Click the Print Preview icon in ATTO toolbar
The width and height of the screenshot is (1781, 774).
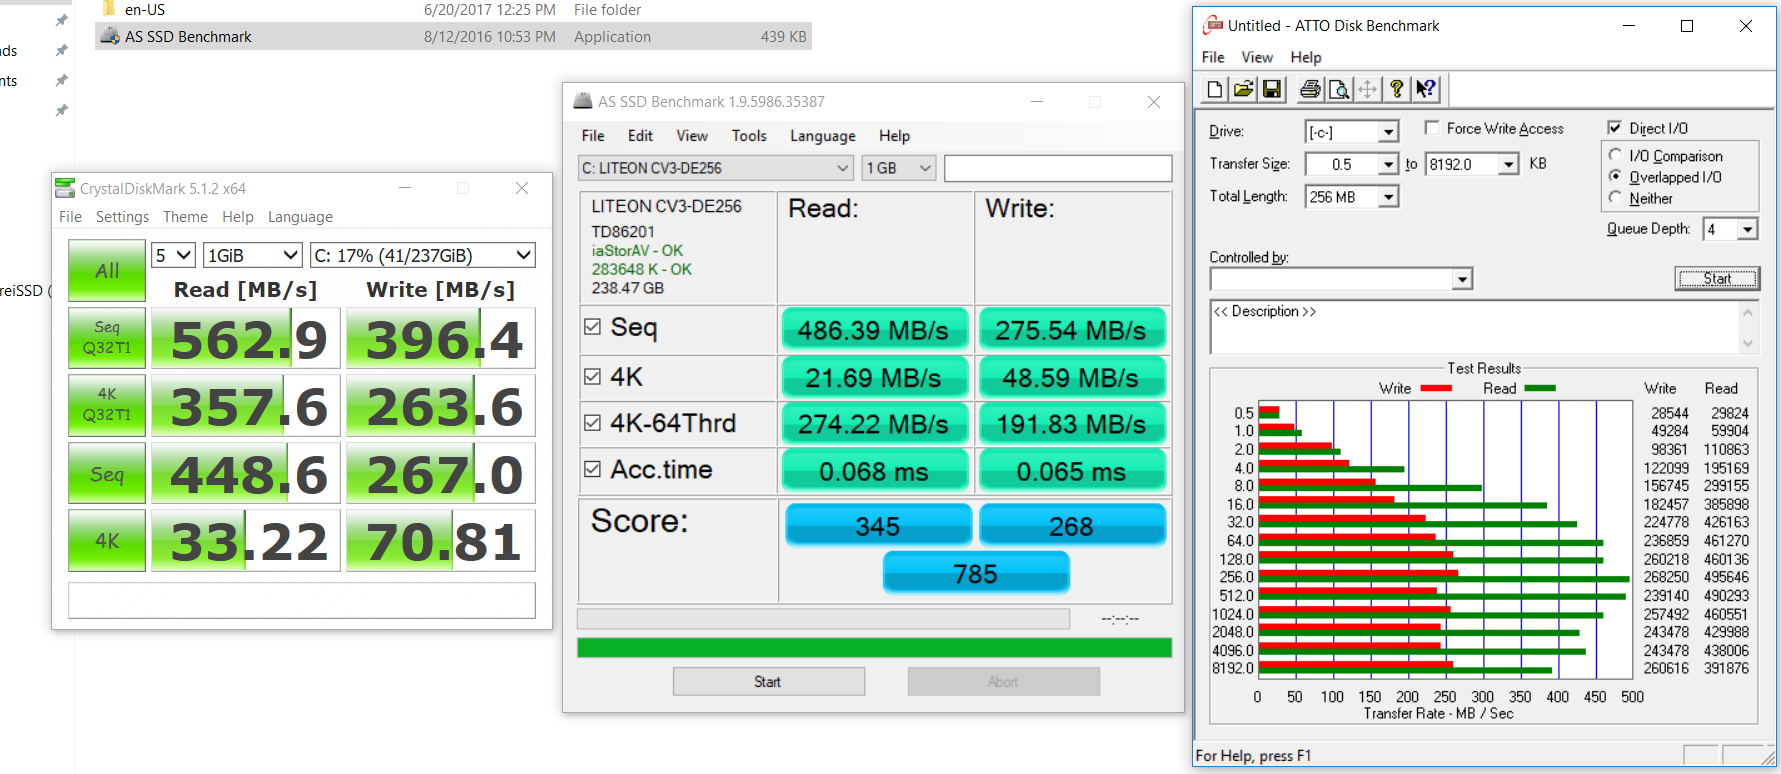click(1339, 89)
